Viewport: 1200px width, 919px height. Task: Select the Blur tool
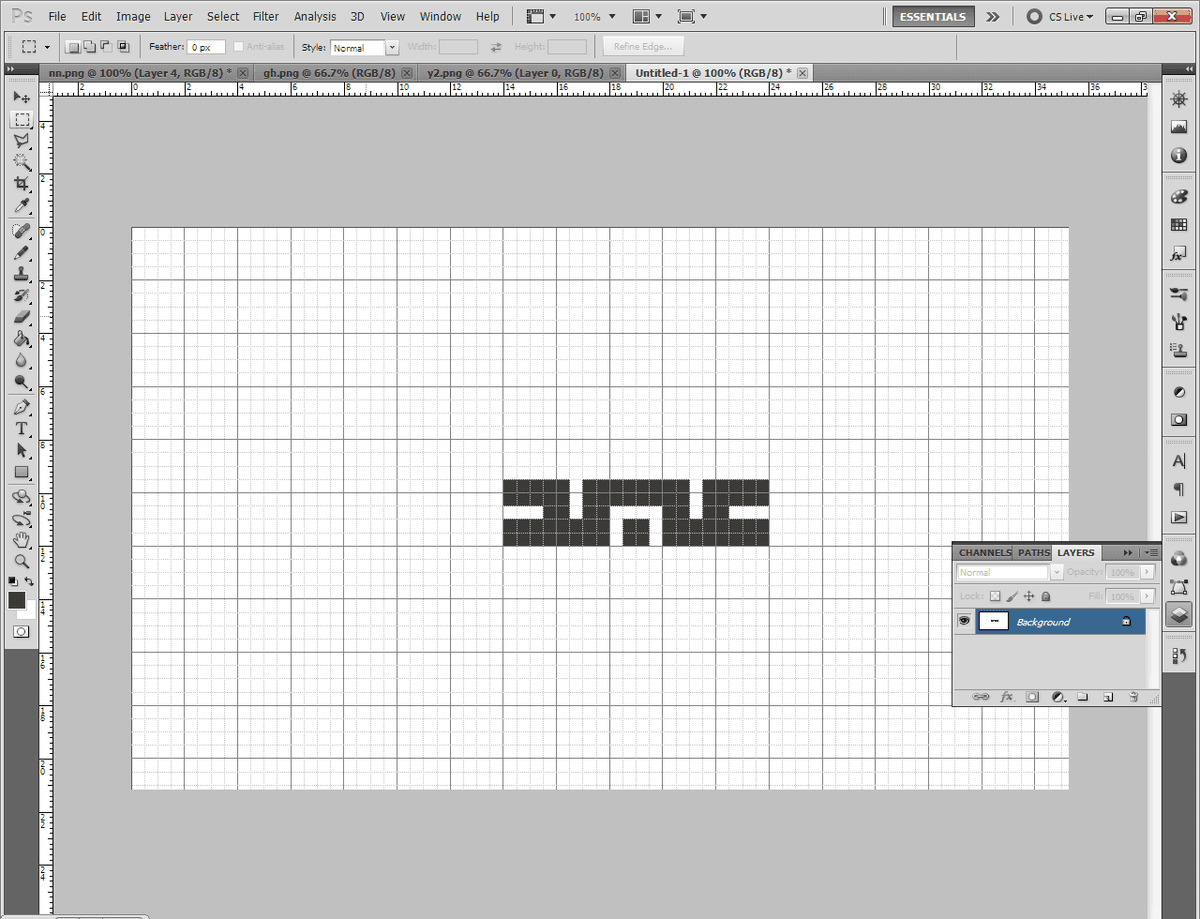(x=21, y=361)
